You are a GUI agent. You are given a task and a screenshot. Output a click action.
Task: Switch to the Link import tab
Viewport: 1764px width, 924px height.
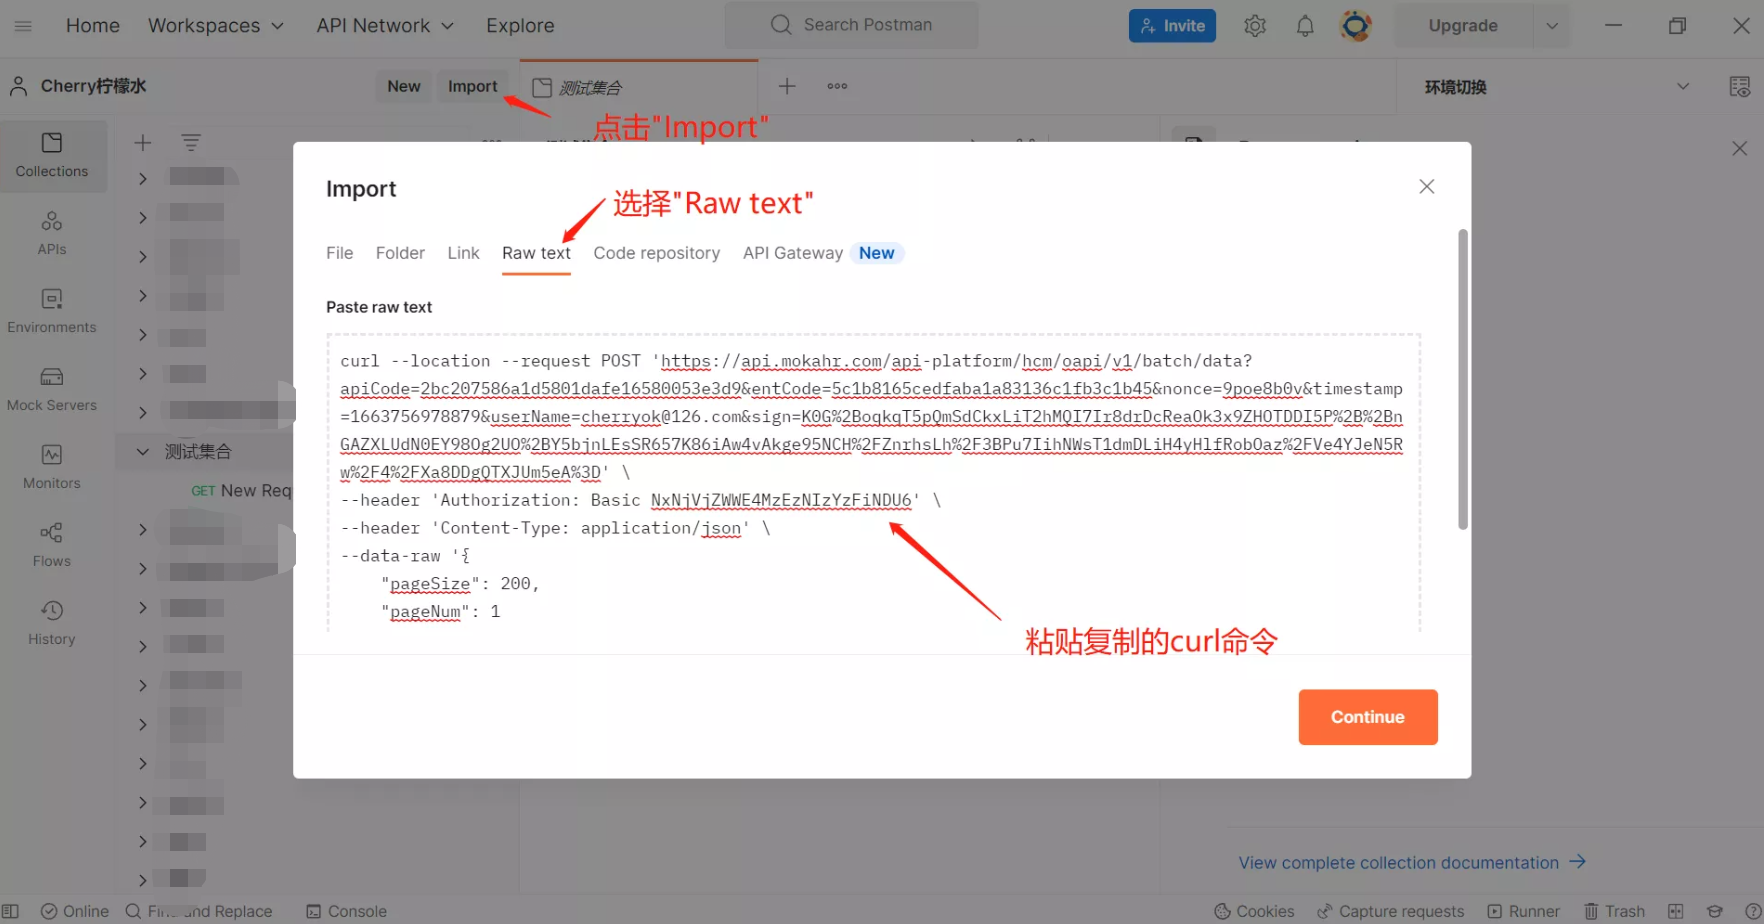coord(463,253)
